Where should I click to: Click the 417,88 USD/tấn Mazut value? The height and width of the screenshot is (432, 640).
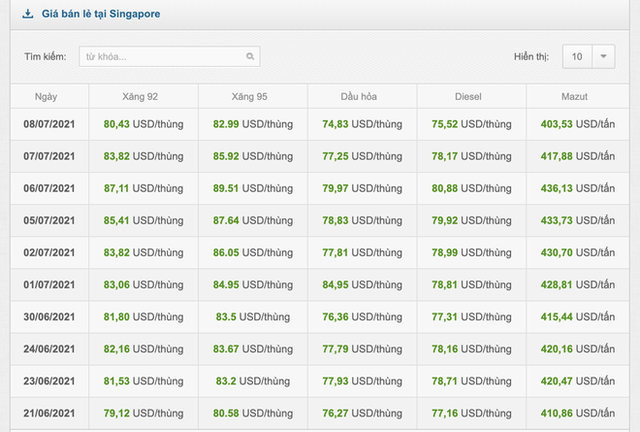(x=578, y=156)
